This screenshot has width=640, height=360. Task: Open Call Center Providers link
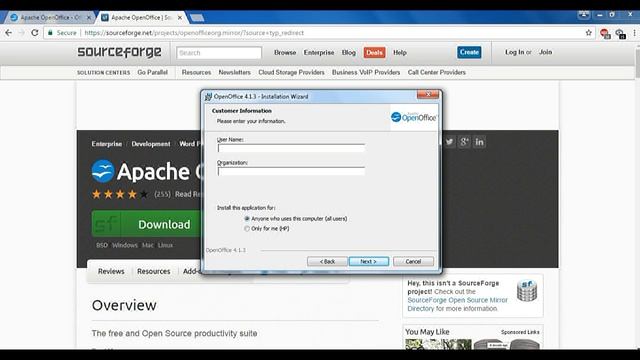[x=436, y=72]
